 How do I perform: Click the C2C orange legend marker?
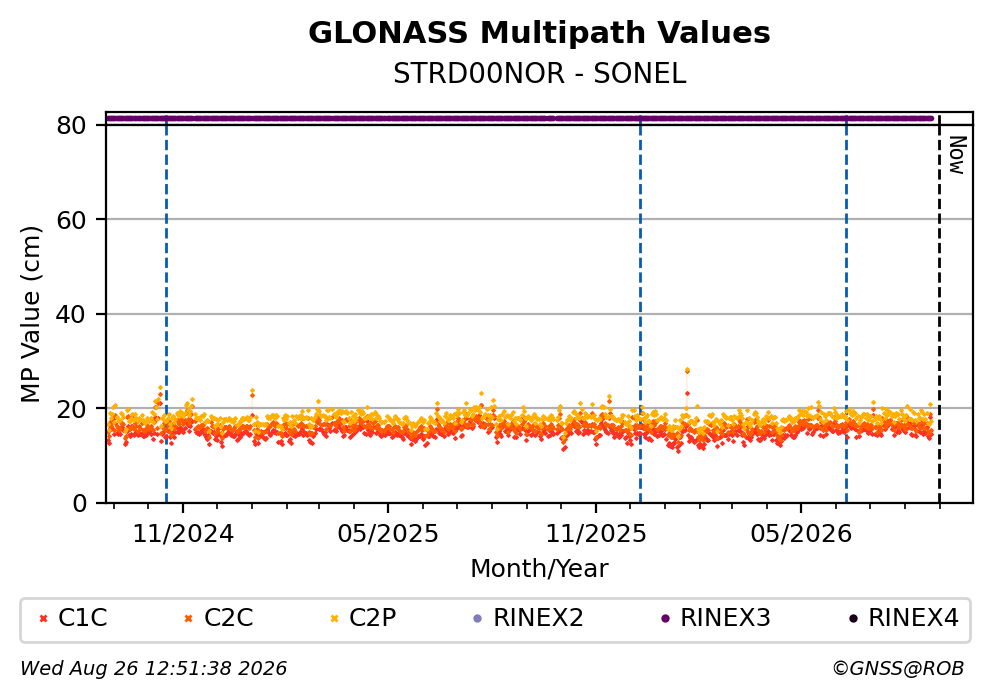(189, 618)
